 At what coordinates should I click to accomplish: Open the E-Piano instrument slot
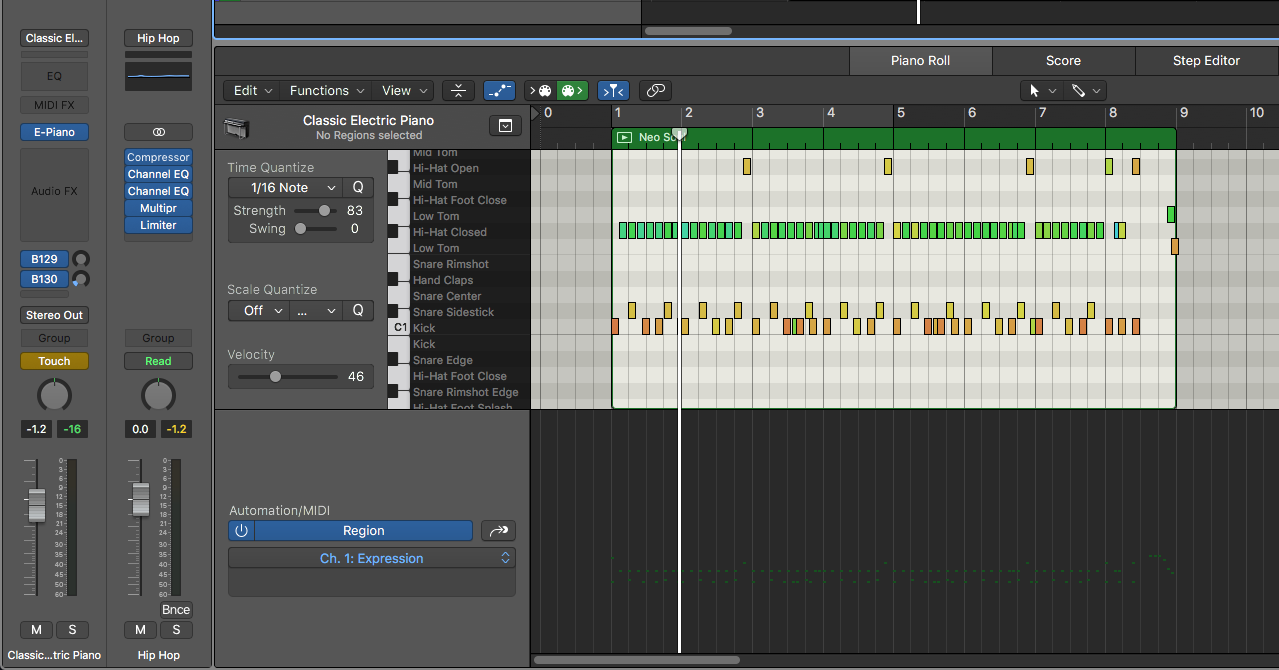point(54,132)
